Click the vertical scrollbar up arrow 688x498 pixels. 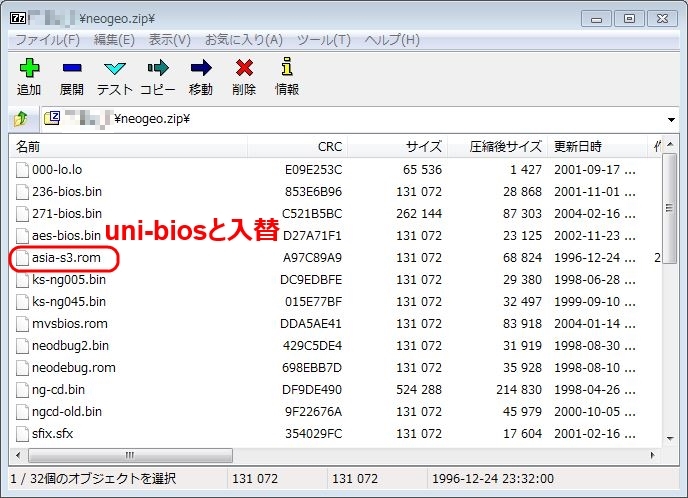[x=670, y=144]
